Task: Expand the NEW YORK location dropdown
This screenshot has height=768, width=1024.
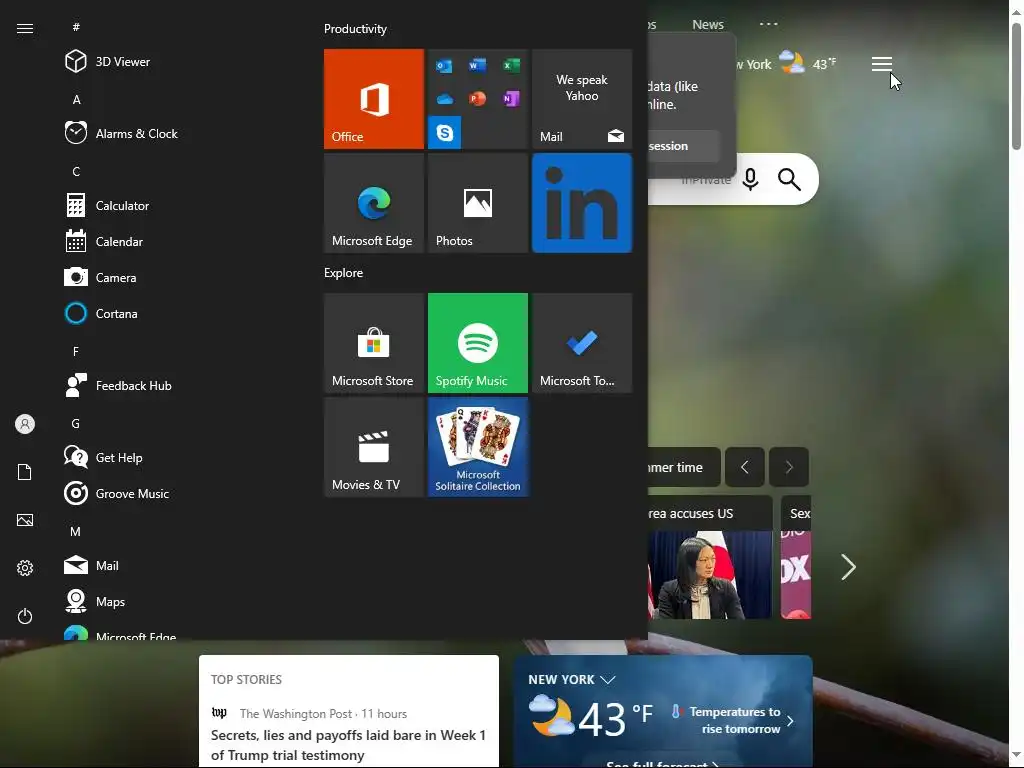Action: (x=608, y=679)
